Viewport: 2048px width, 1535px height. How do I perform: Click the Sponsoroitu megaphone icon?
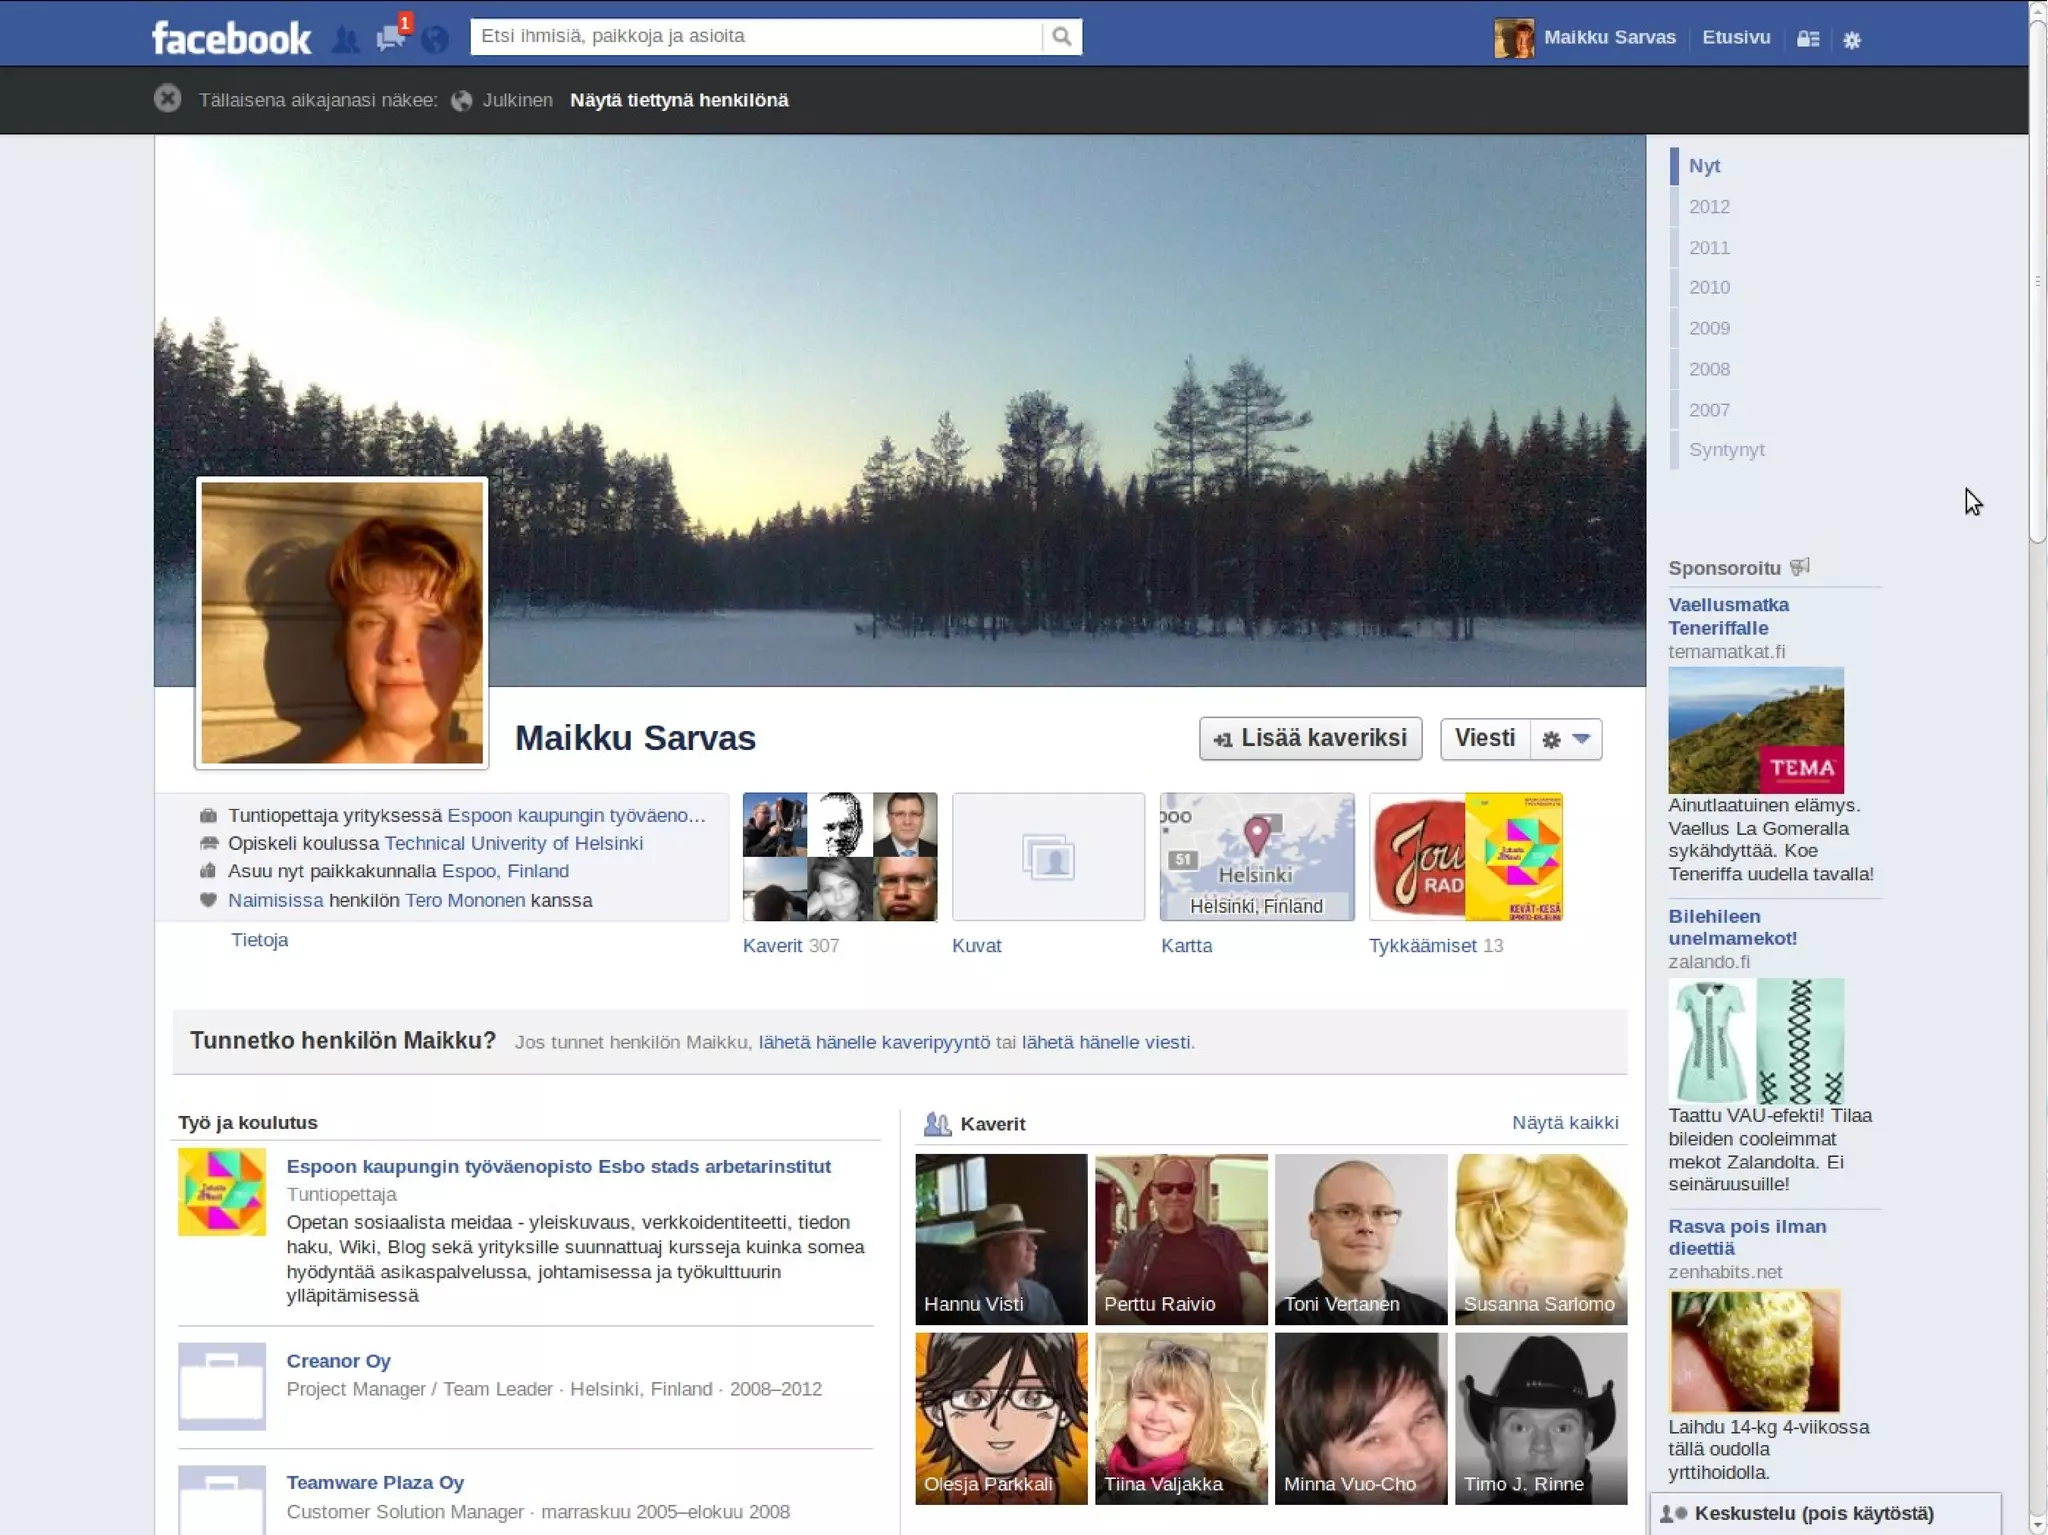(1800, 567)
